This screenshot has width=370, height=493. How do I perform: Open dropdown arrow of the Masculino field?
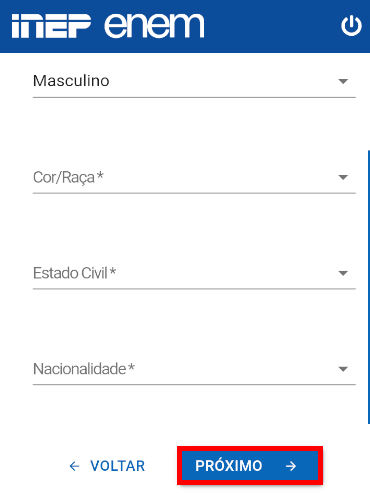343,81
